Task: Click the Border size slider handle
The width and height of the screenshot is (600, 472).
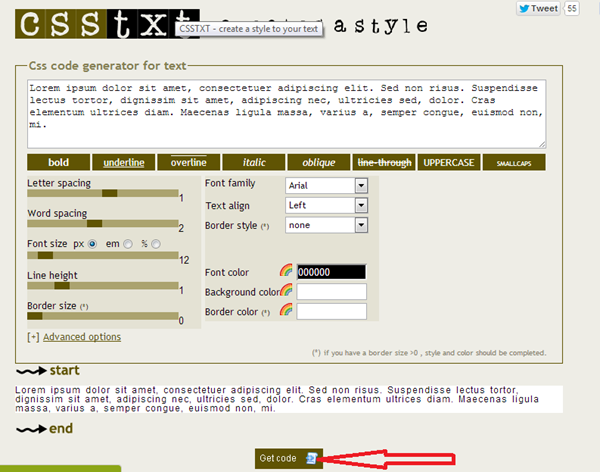Action: [x=35, y=316]
